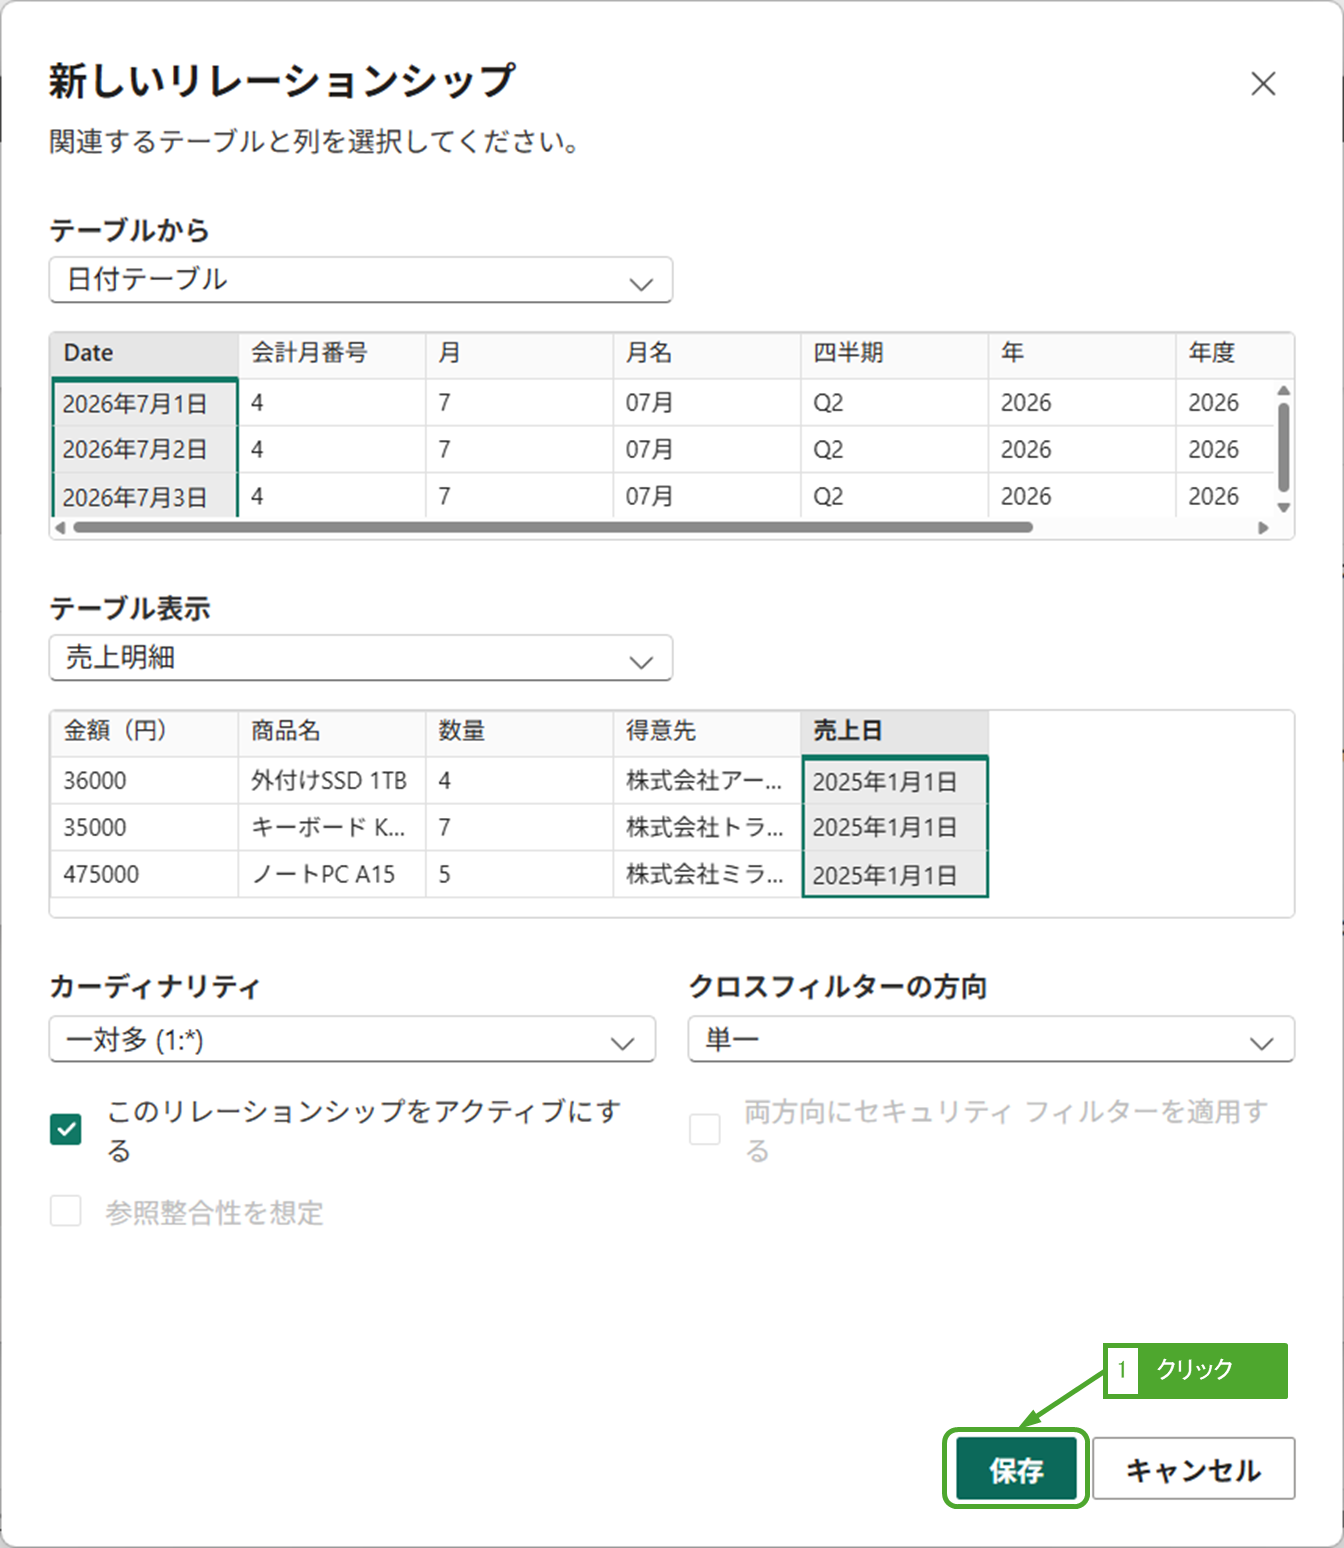Click the scroll right arrow in date table
This screenshot has width=1344, height=1548.
click(1263, 528)
